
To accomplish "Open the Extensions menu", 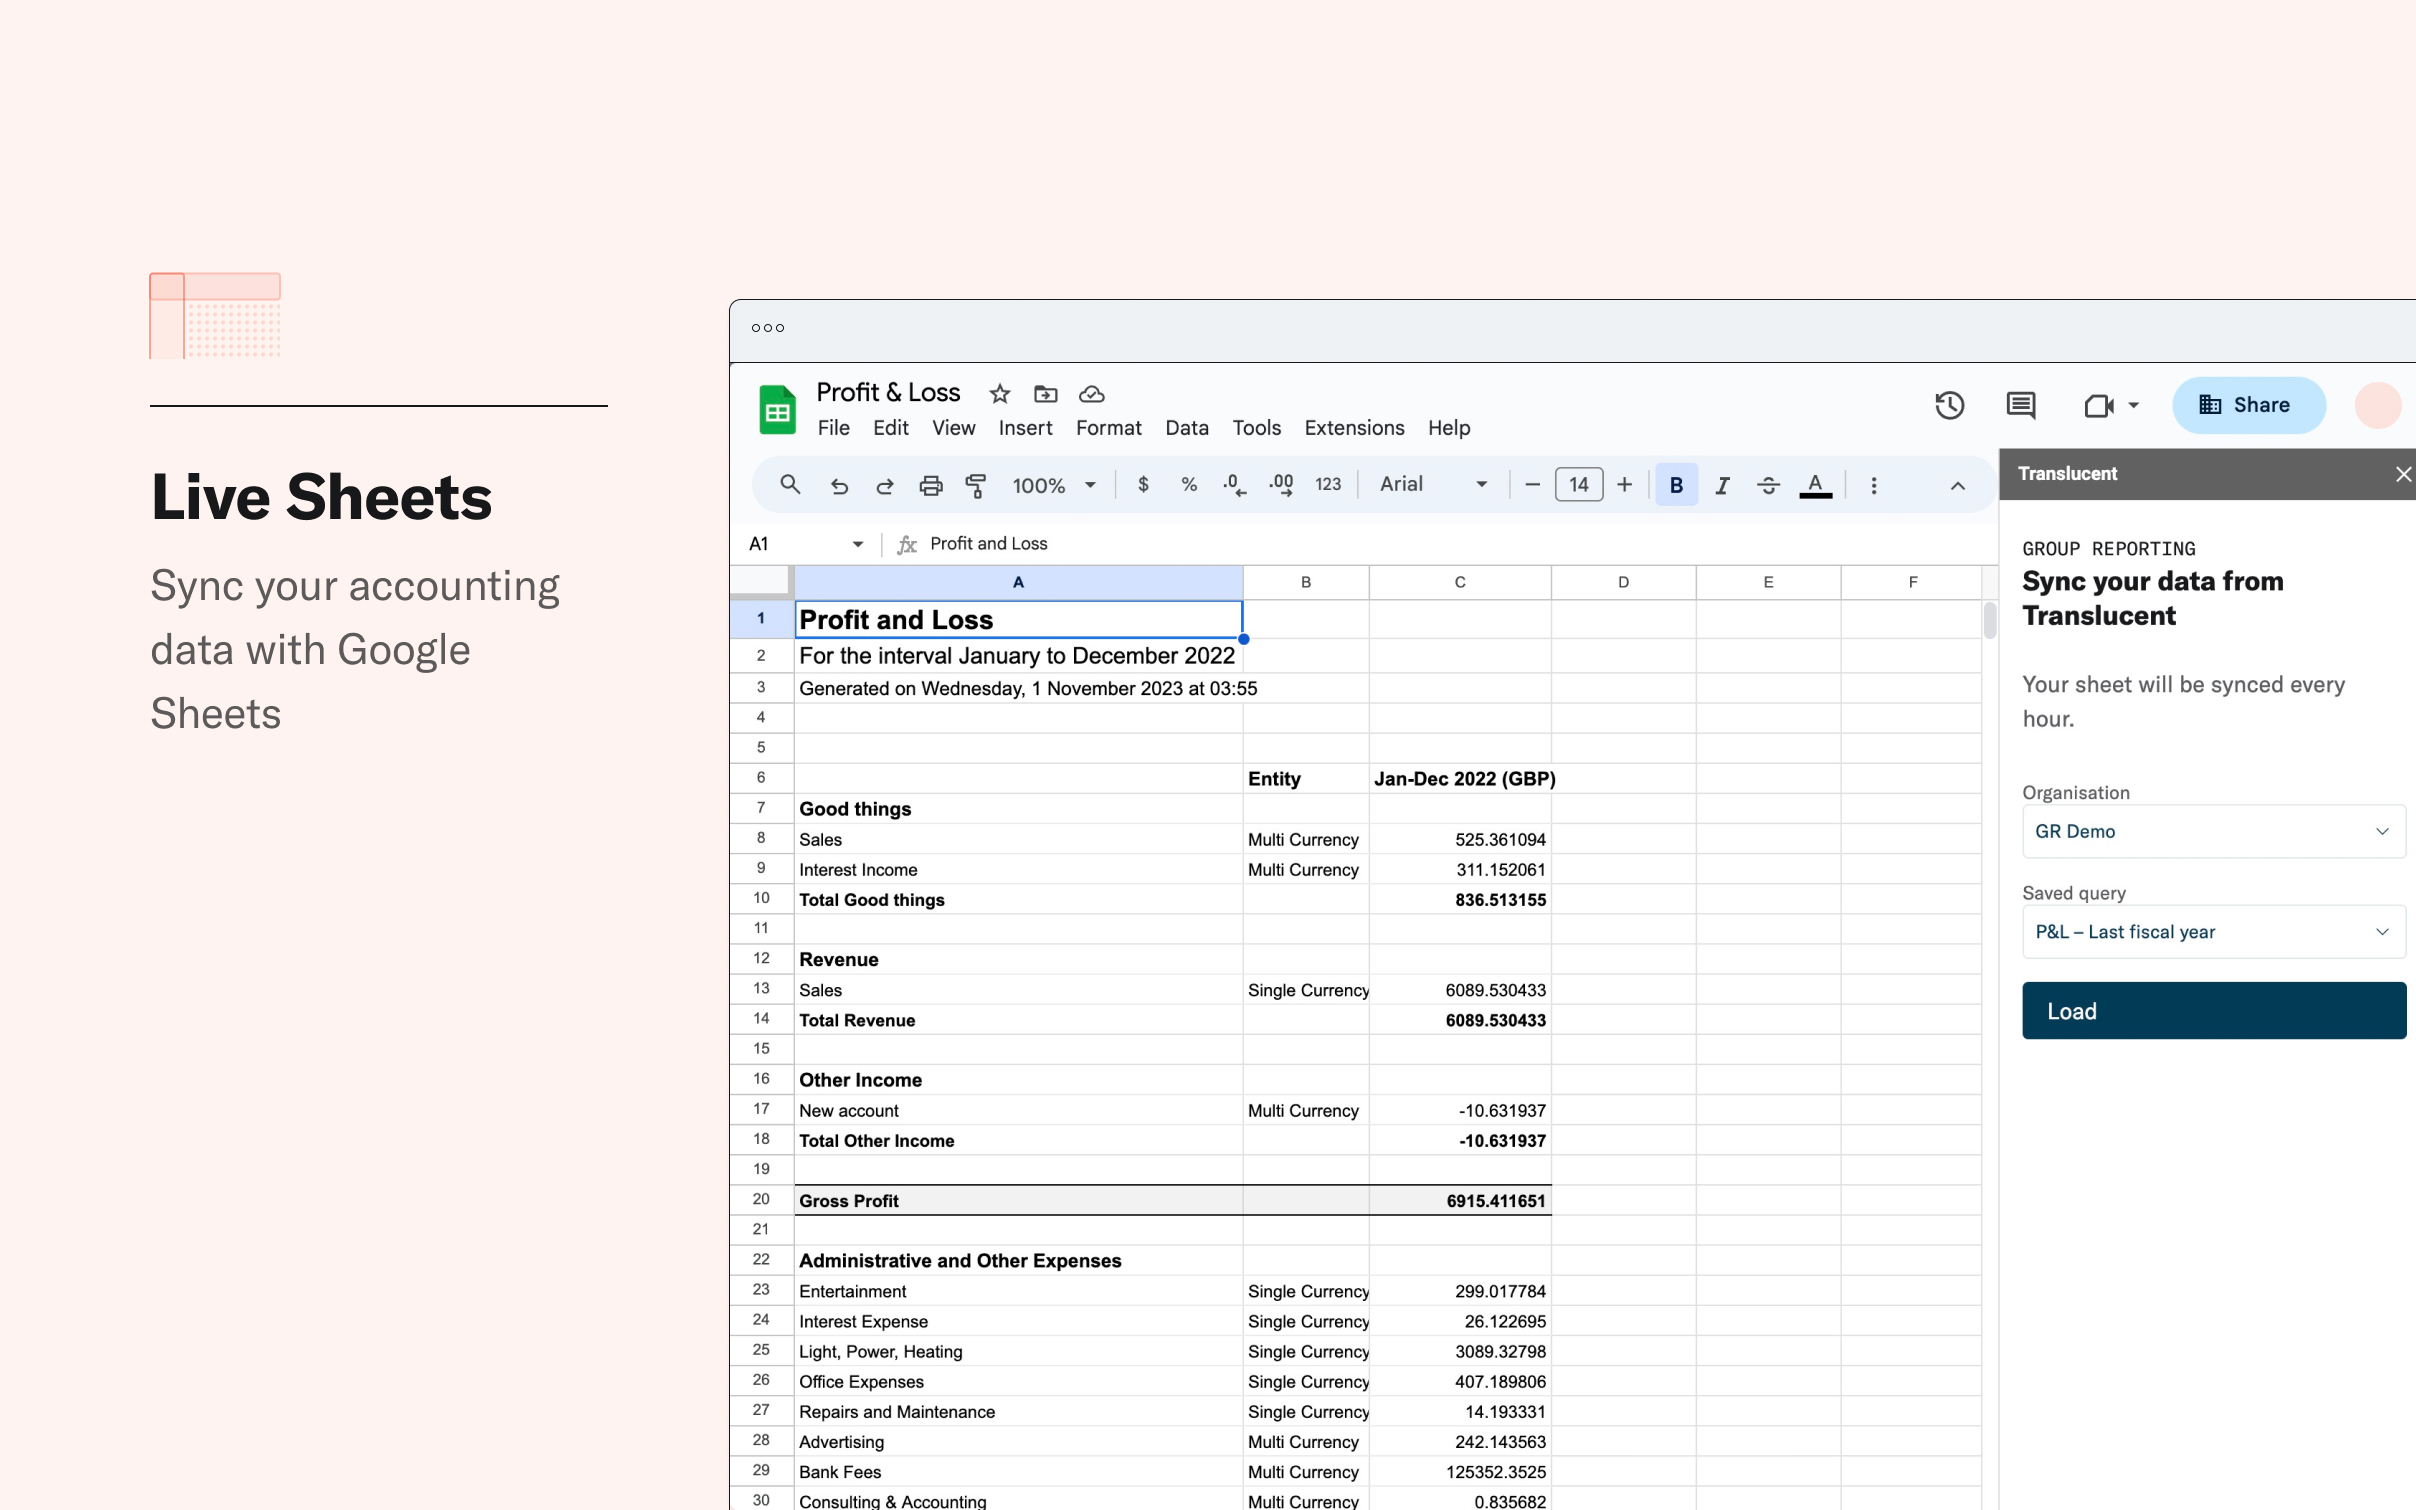I will 1354,428.
